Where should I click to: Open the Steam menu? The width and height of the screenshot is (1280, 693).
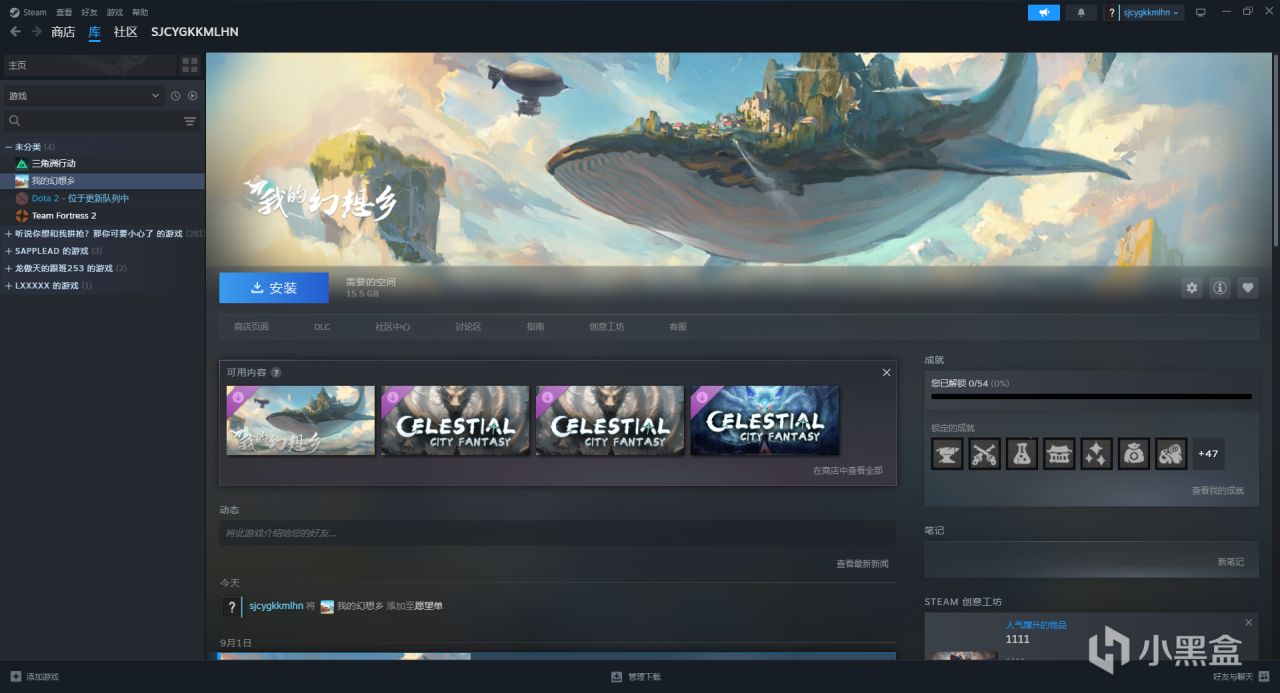(28, 12)
